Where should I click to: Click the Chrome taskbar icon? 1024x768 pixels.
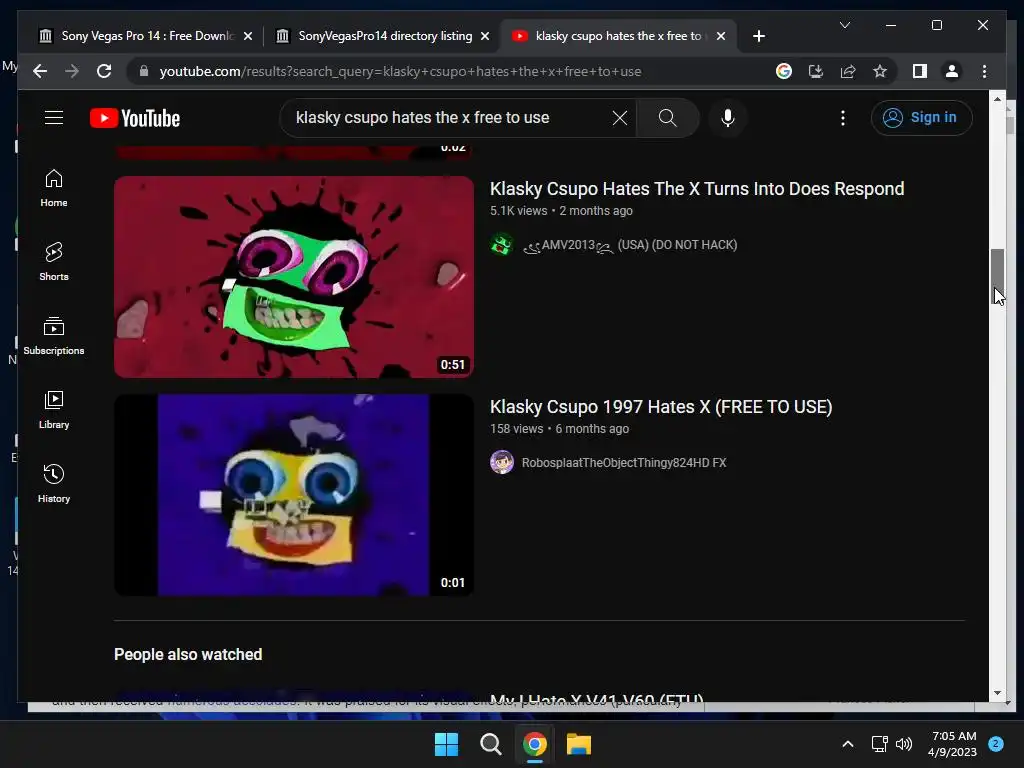534,744
